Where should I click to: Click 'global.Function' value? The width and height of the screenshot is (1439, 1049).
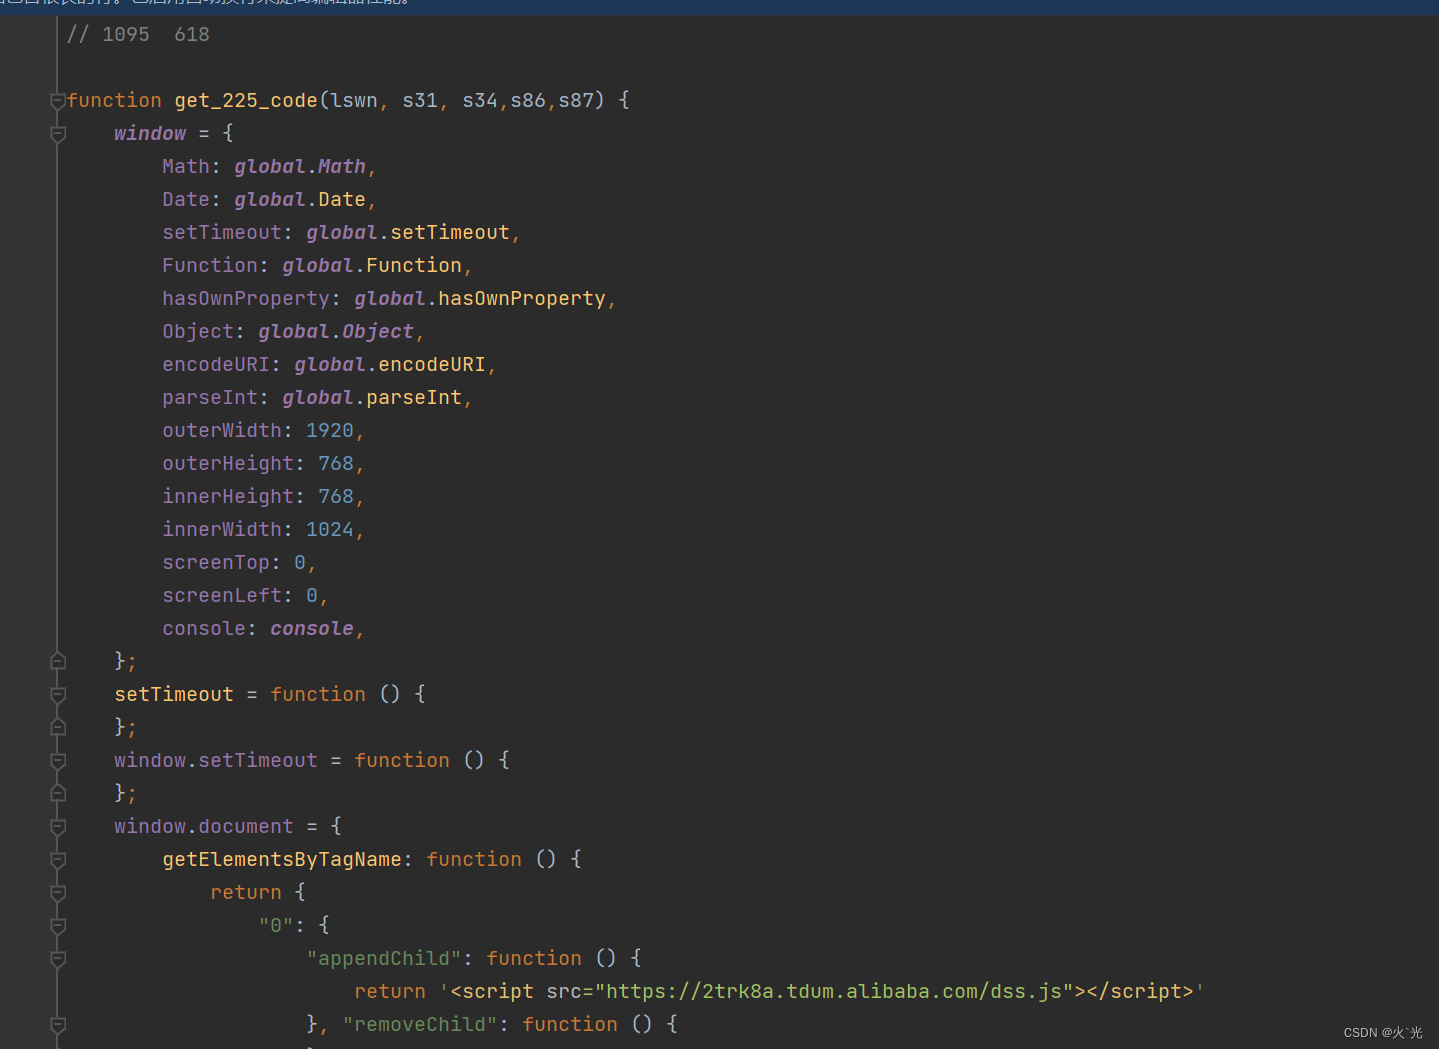tap(372, 265)
